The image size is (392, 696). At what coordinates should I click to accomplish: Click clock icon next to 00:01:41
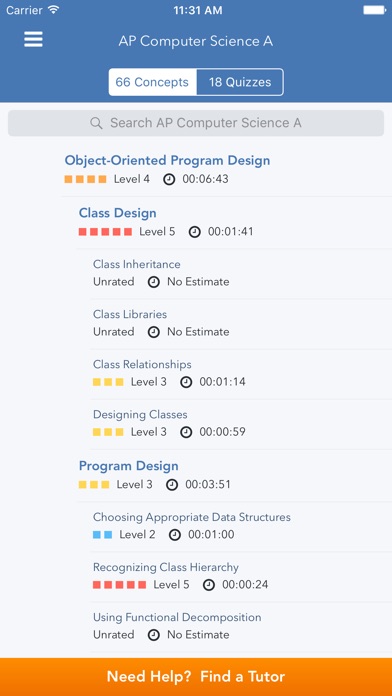tap(194, 232)
